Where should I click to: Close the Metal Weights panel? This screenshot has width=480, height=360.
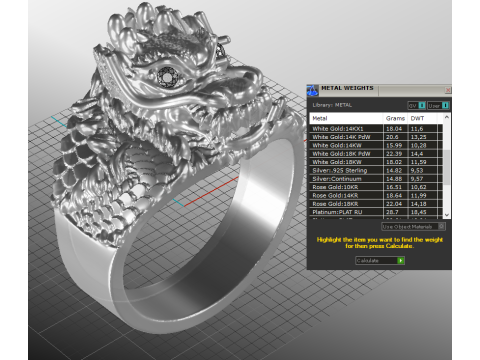(448, 90)
